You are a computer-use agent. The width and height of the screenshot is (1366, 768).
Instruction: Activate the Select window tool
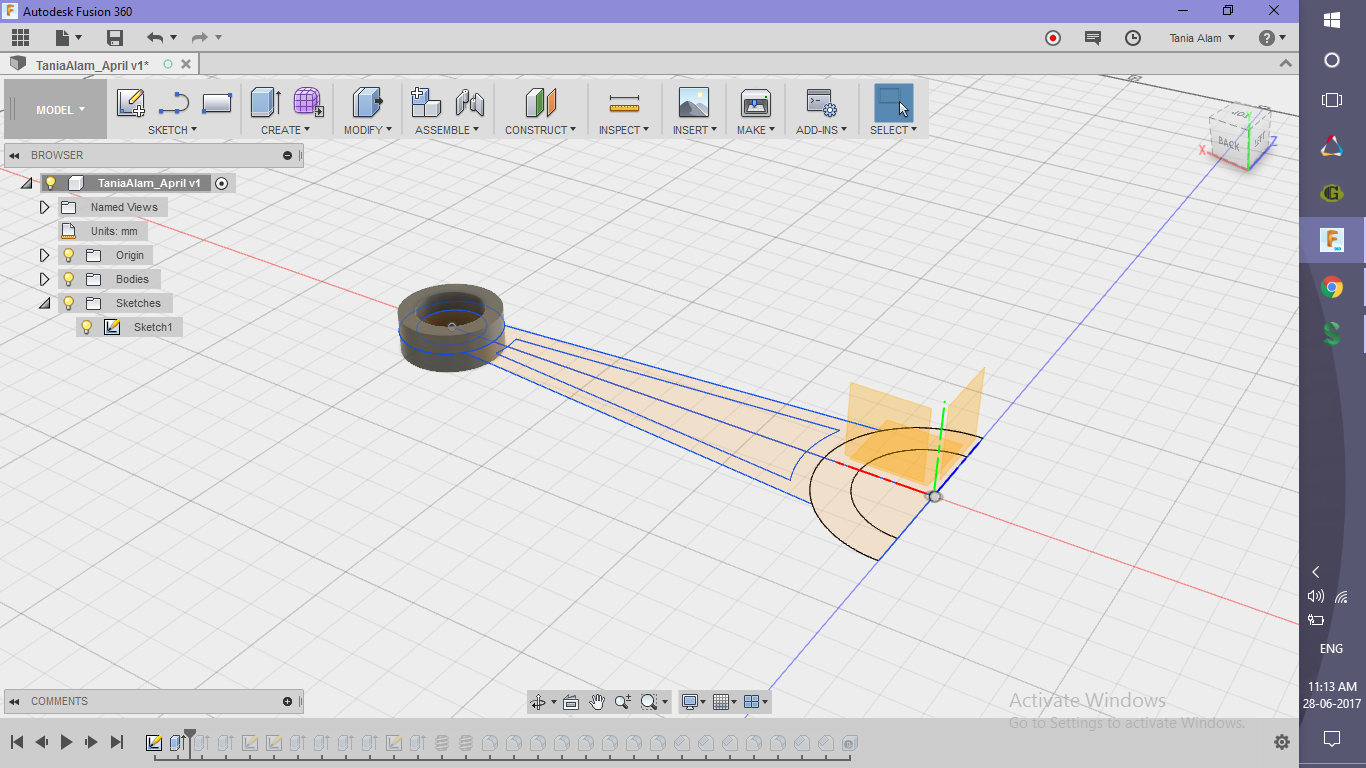[893, 103]
